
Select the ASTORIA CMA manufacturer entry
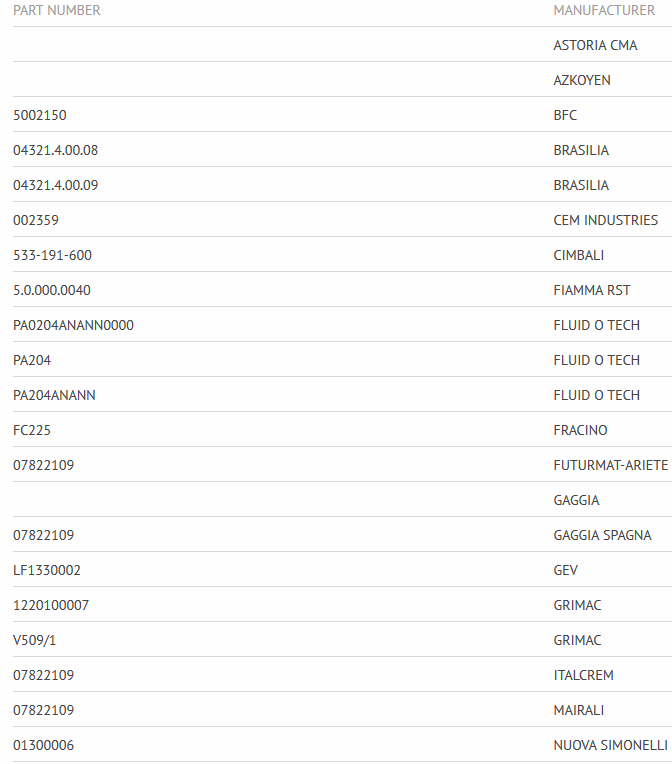coord(595,45)
